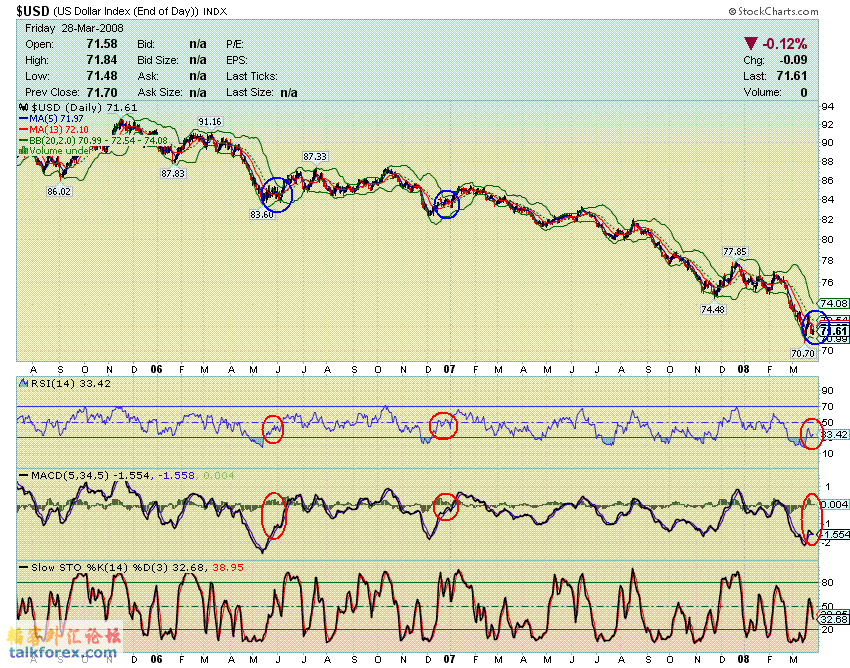Click the 77.85 peak price label
850x668 pixels.
735,252
